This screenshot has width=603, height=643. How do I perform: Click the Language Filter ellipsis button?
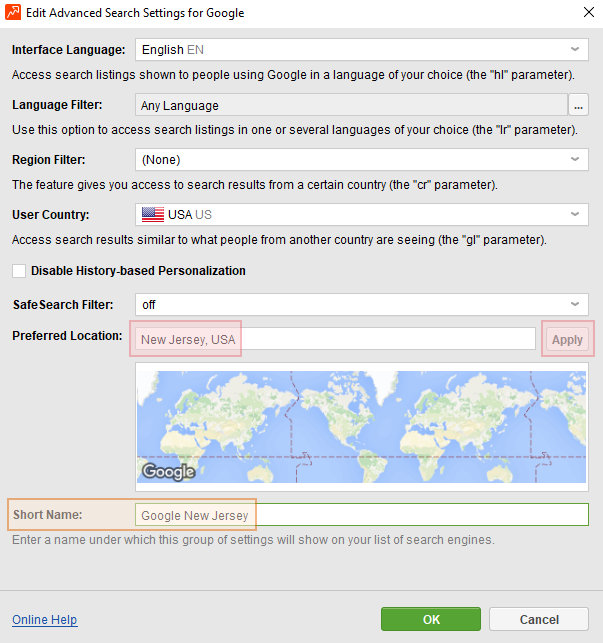click(x=578, y=105)
